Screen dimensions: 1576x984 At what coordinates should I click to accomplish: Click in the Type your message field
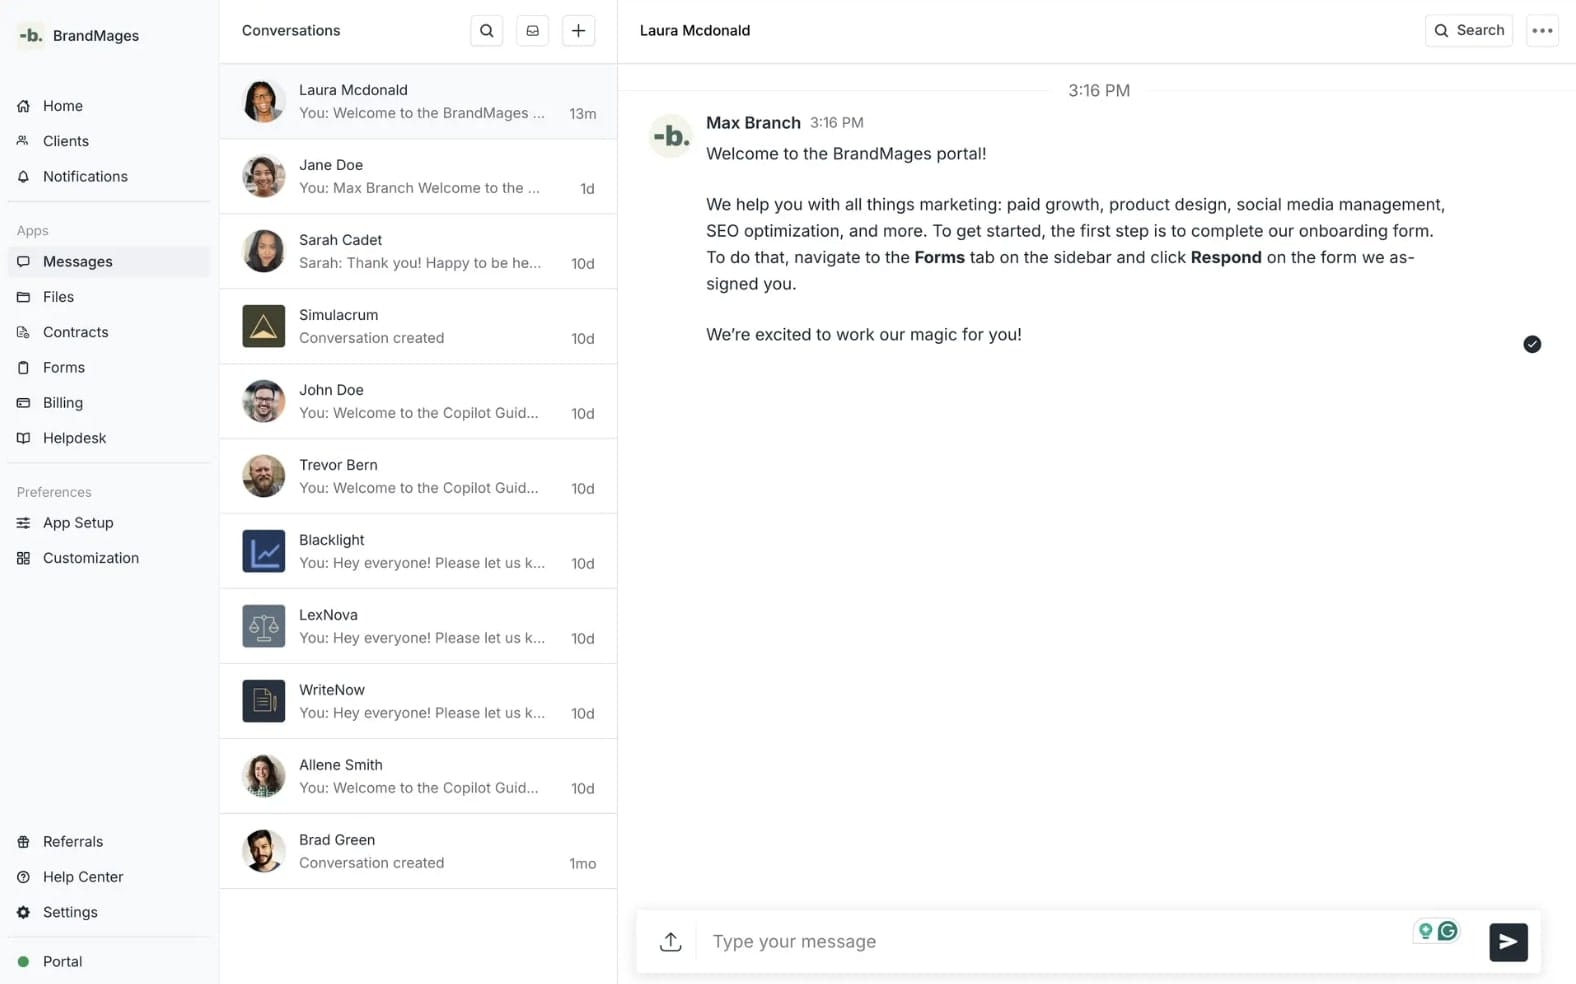pyautogui.click(x=1055, y=942)
